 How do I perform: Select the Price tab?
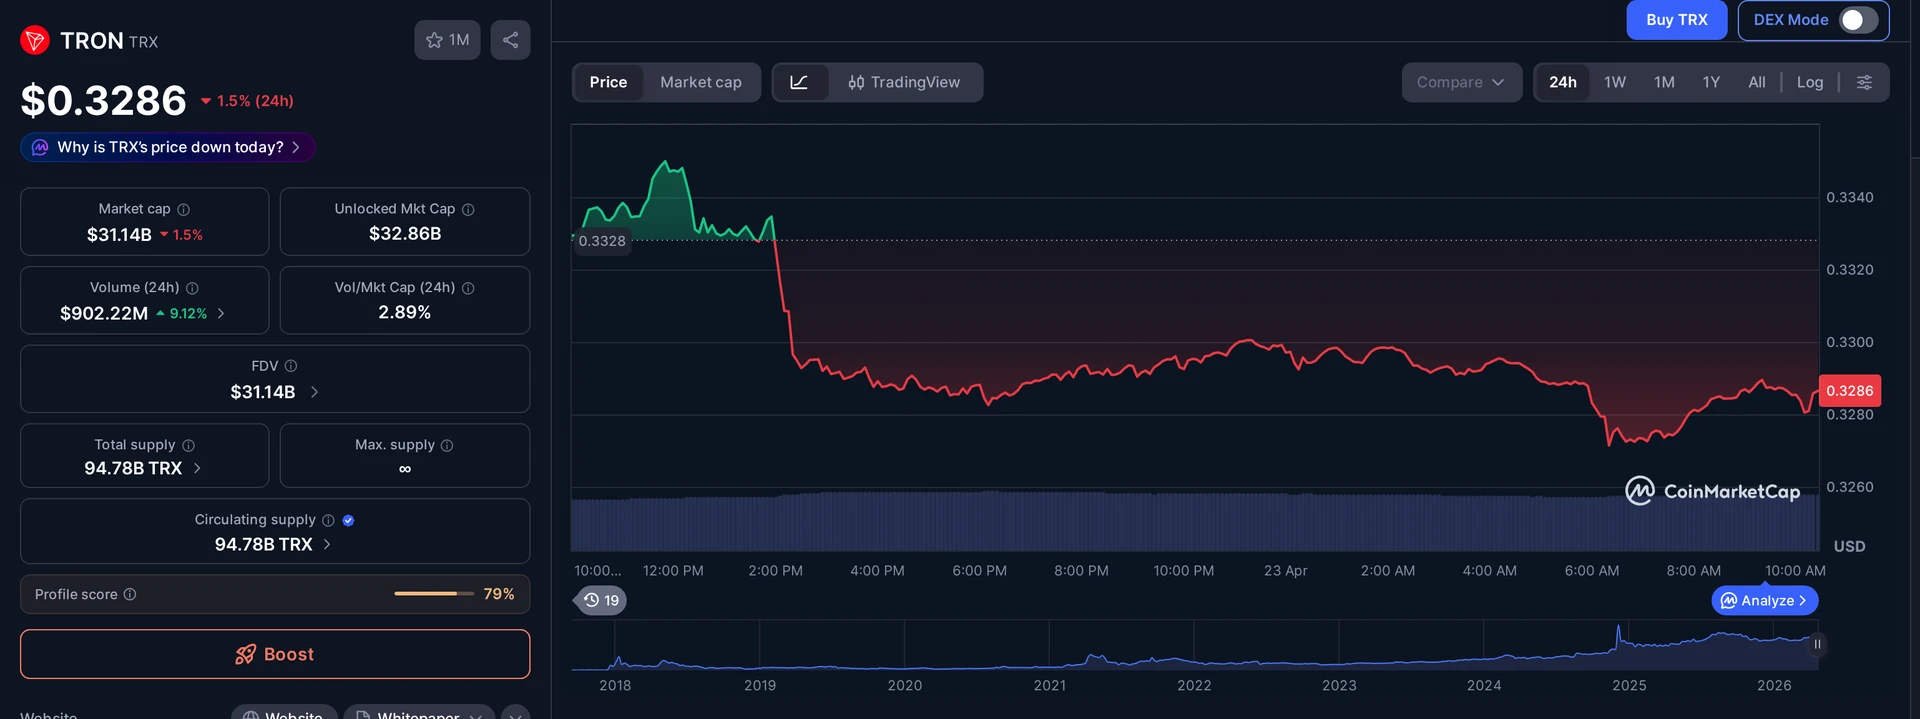coord(608,82)
